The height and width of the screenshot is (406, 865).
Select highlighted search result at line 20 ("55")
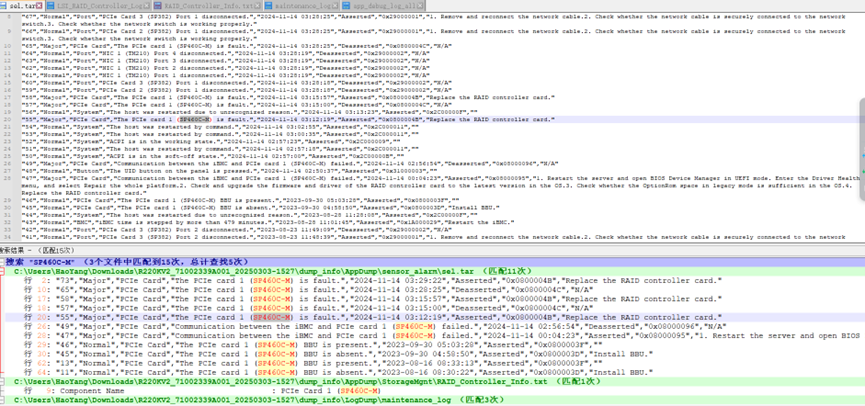[x=373, y=317]
